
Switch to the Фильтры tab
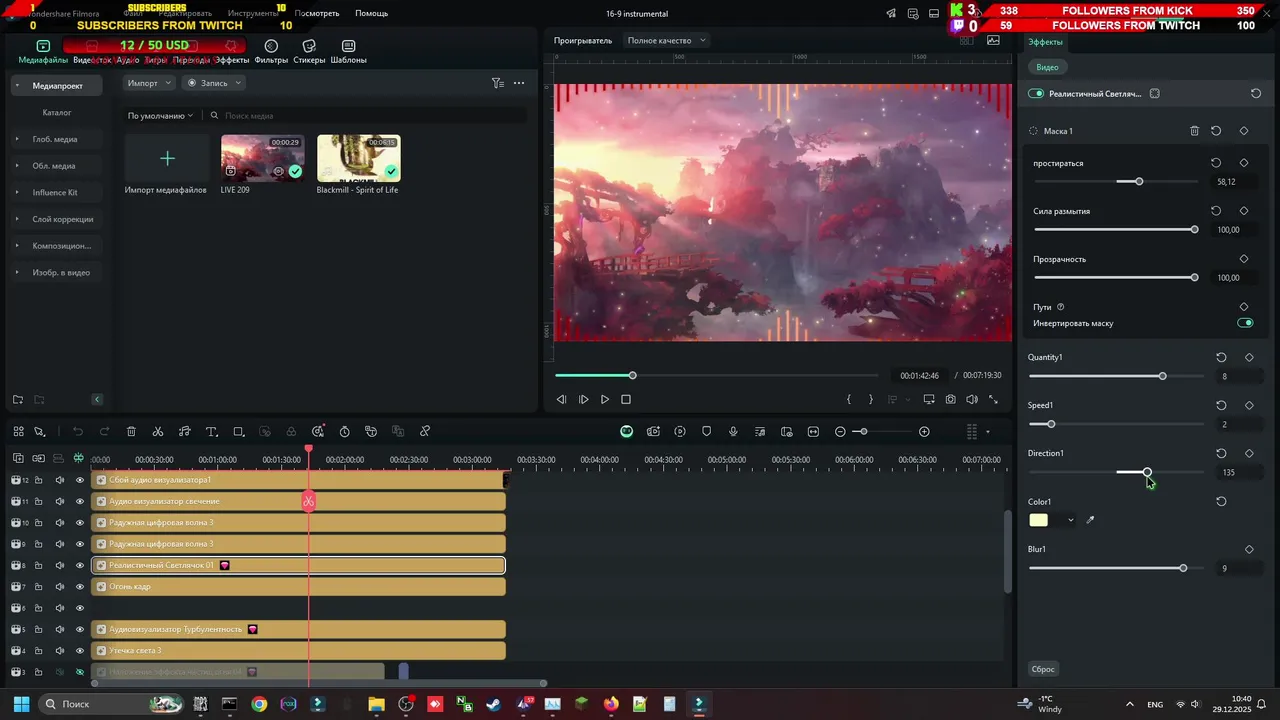(x=271, y=52)
